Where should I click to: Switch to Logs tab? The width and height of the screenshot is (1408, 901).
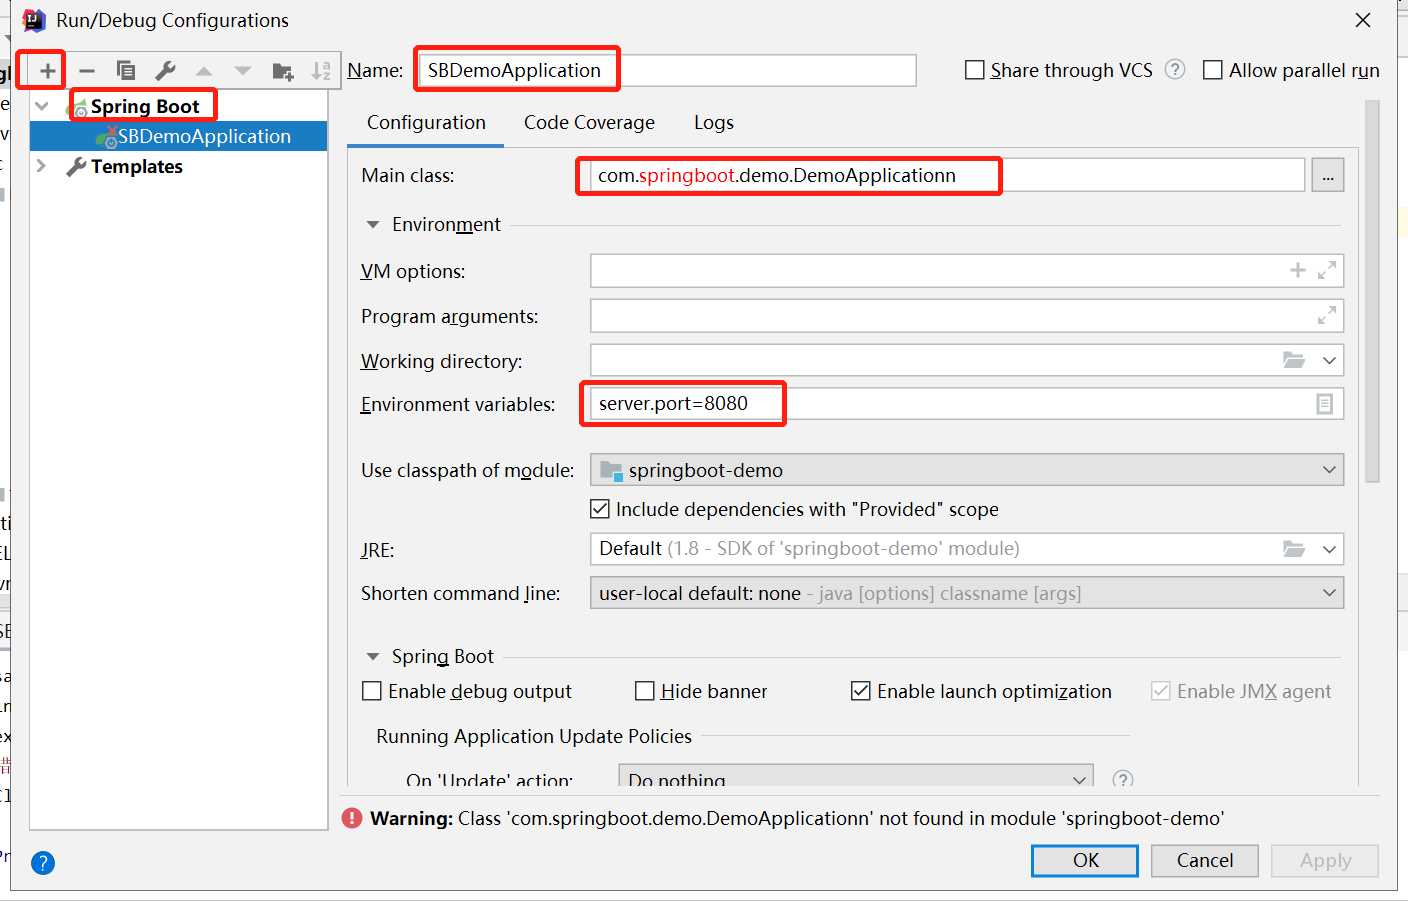[x=714, y=122]
